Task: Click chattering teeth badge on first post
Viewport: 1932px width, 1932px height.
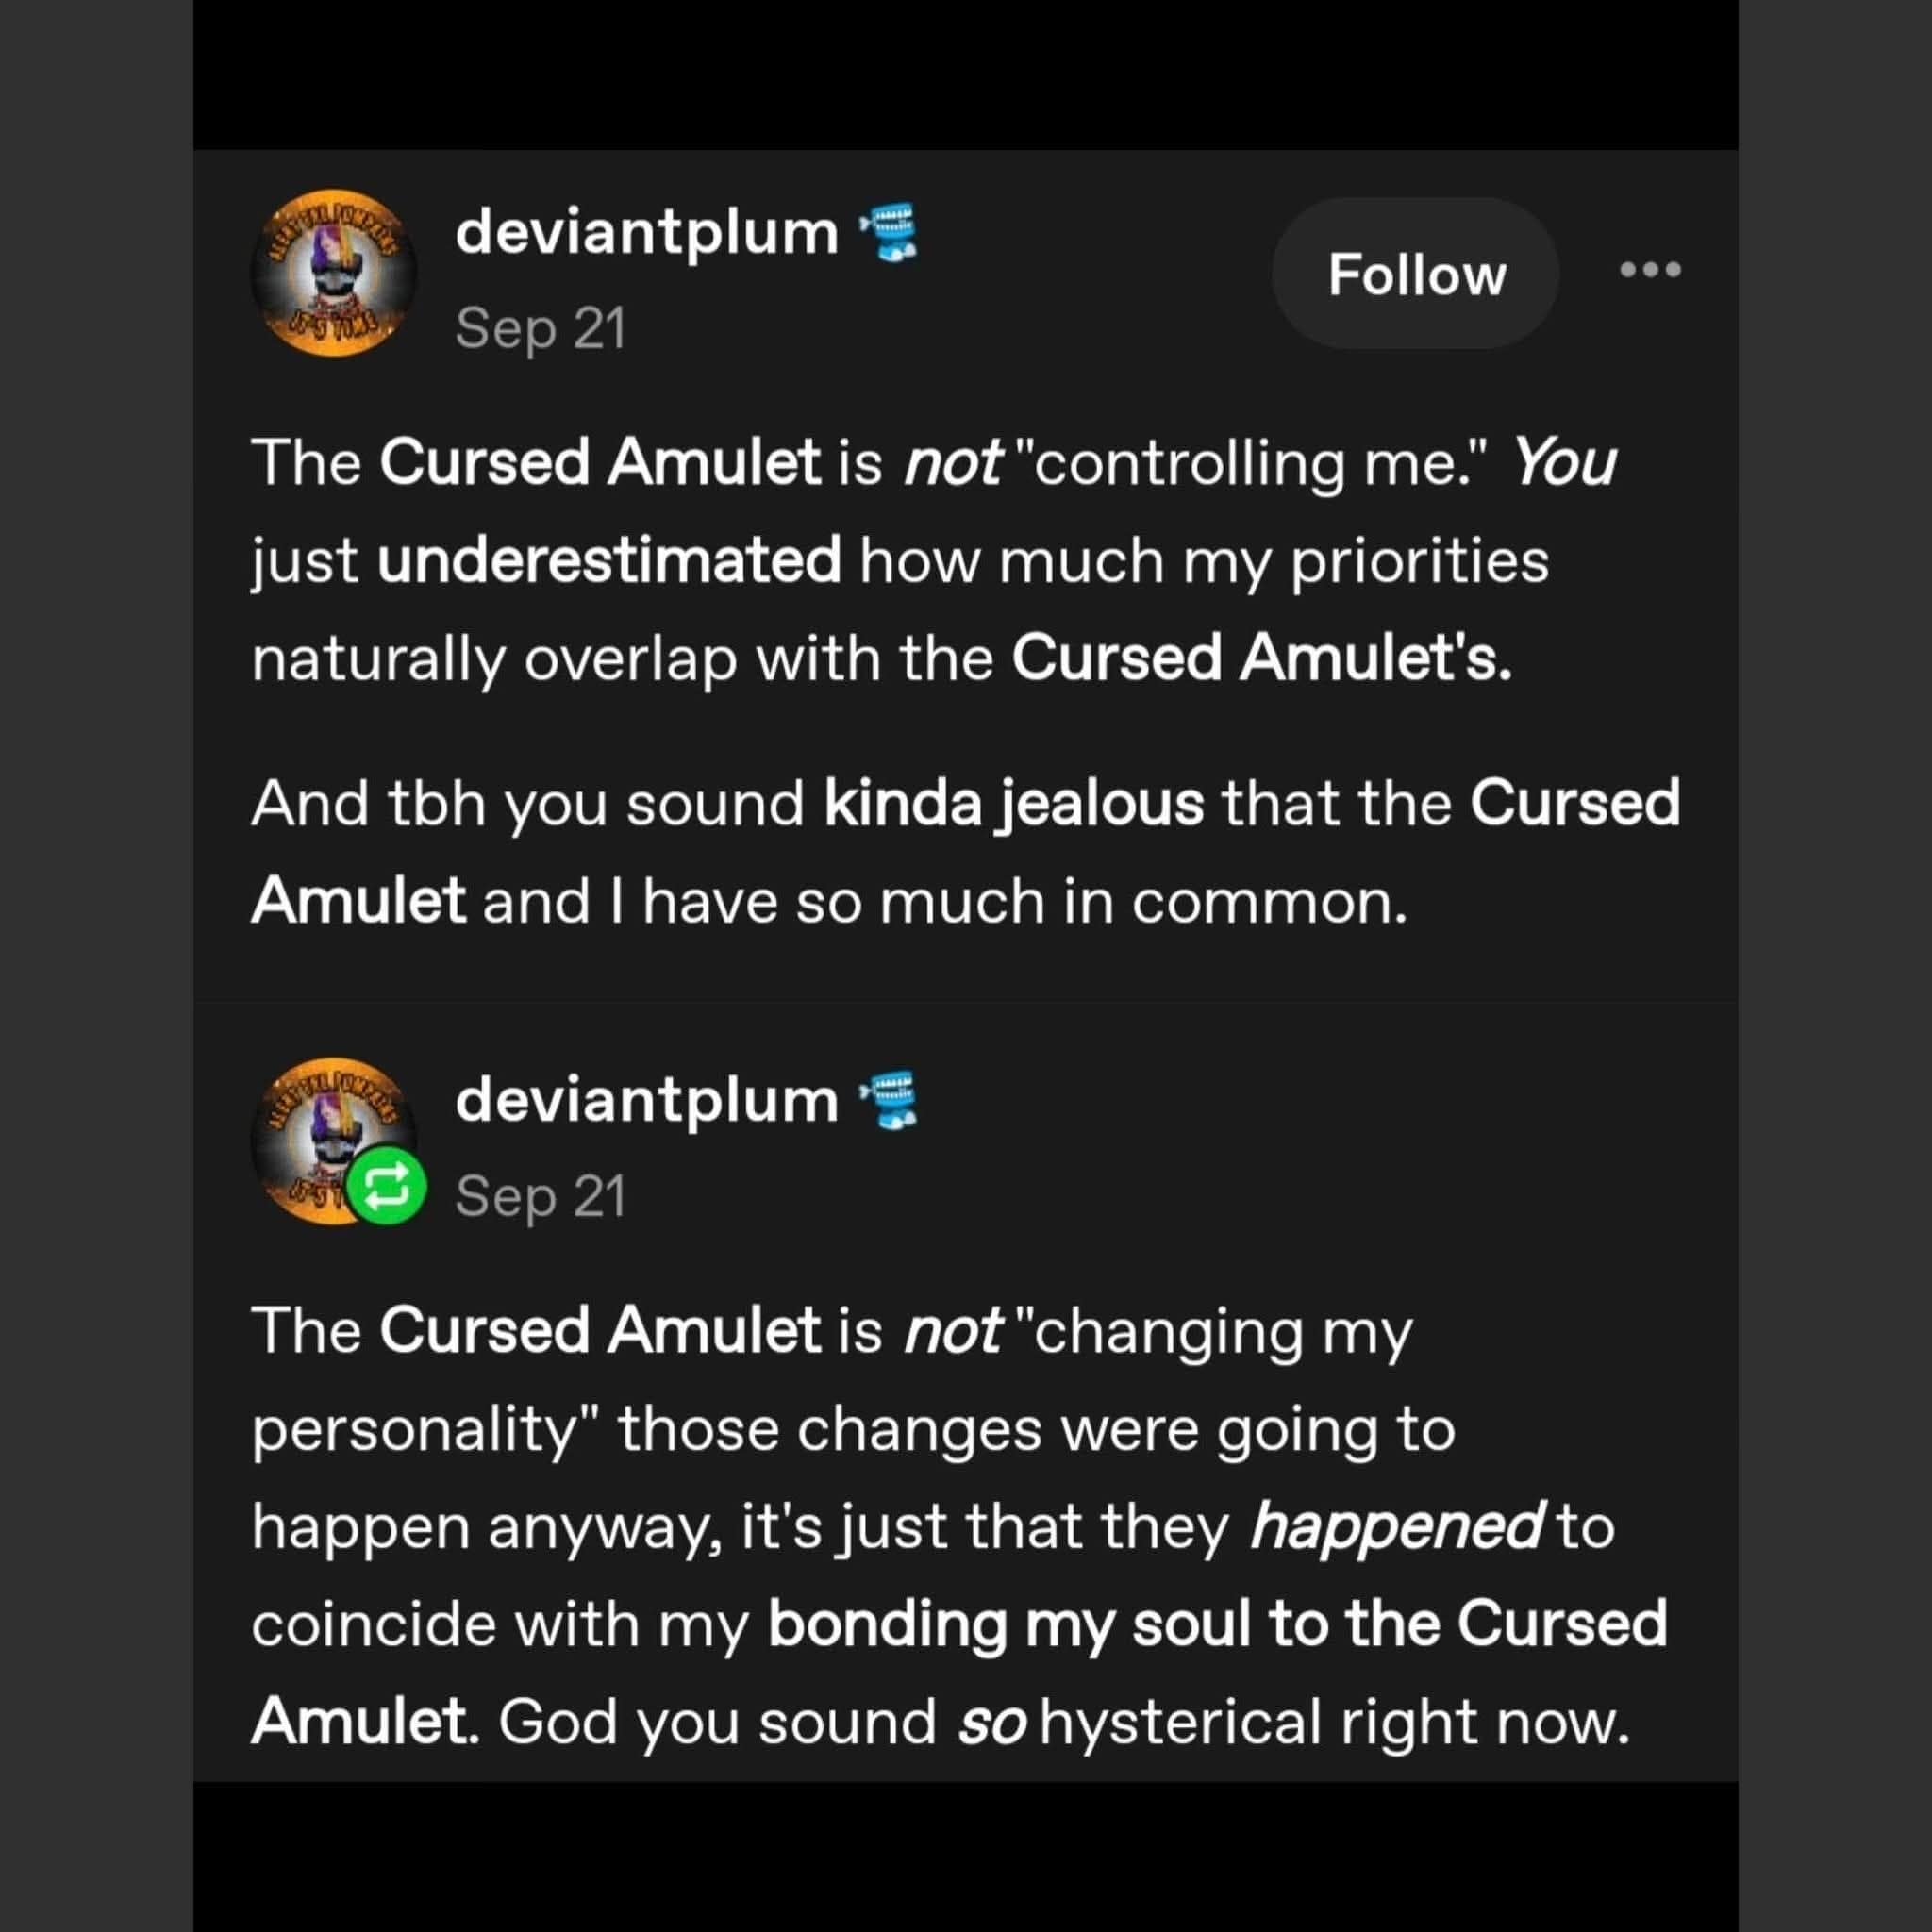Action: click(889, 233)
